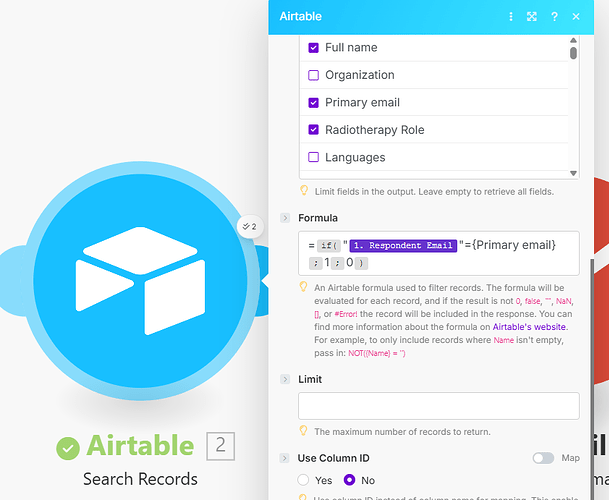This screenshot has height=500, width=609.
Task: Click the closing parenthesis token in formula
Action: click(x=361, y=263)
